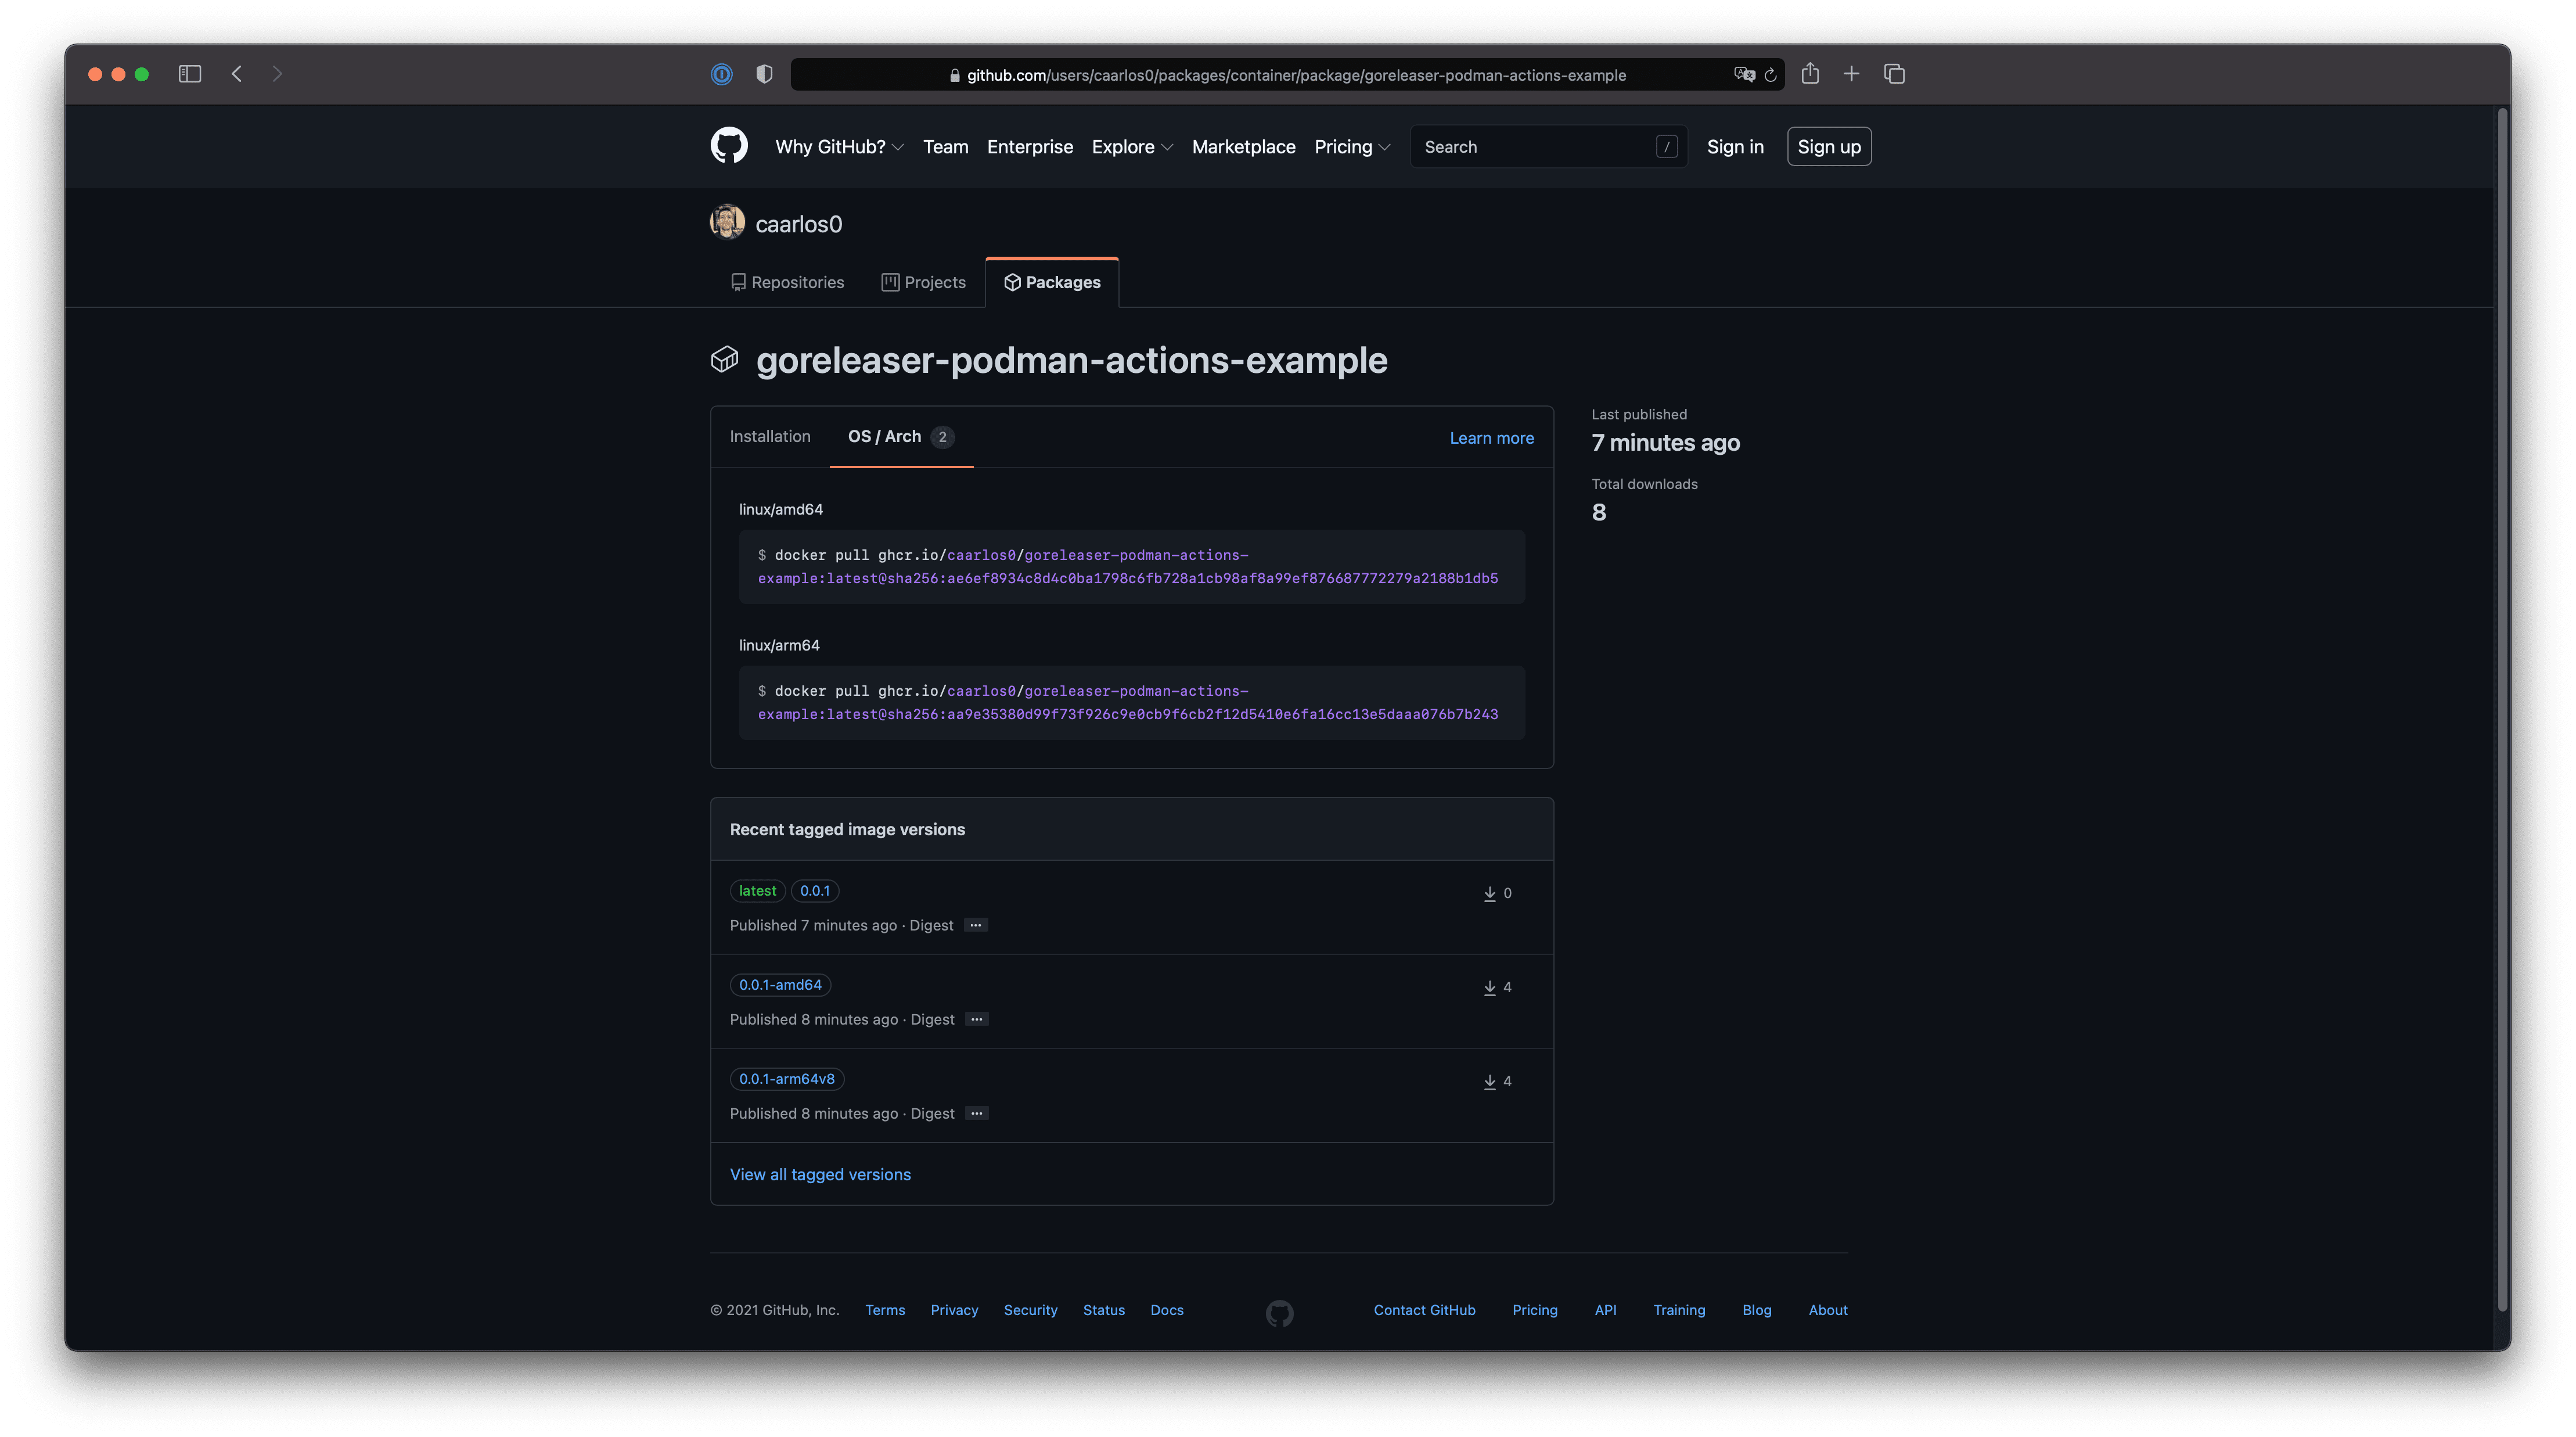Image resolution: width=2576 pixels, height=1437 pixels.
Task: Expand the Explore dropdown
Action: click(1131, 146)
